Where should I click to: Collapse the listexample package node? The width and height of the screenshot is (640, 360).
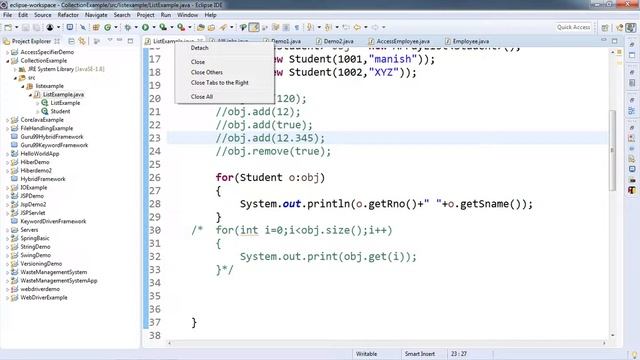coord(23,87)
